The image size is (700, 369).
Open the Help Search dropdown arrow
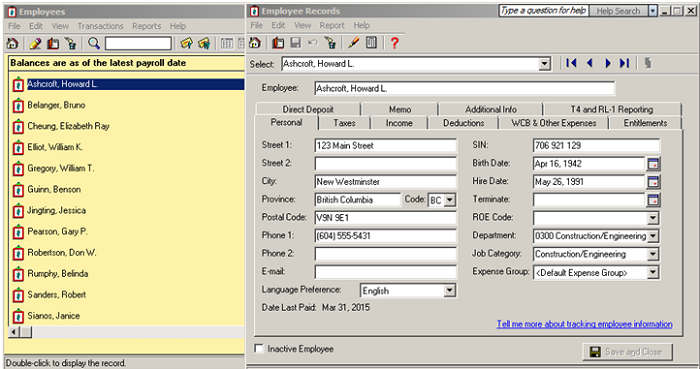(x=653, y=11)
